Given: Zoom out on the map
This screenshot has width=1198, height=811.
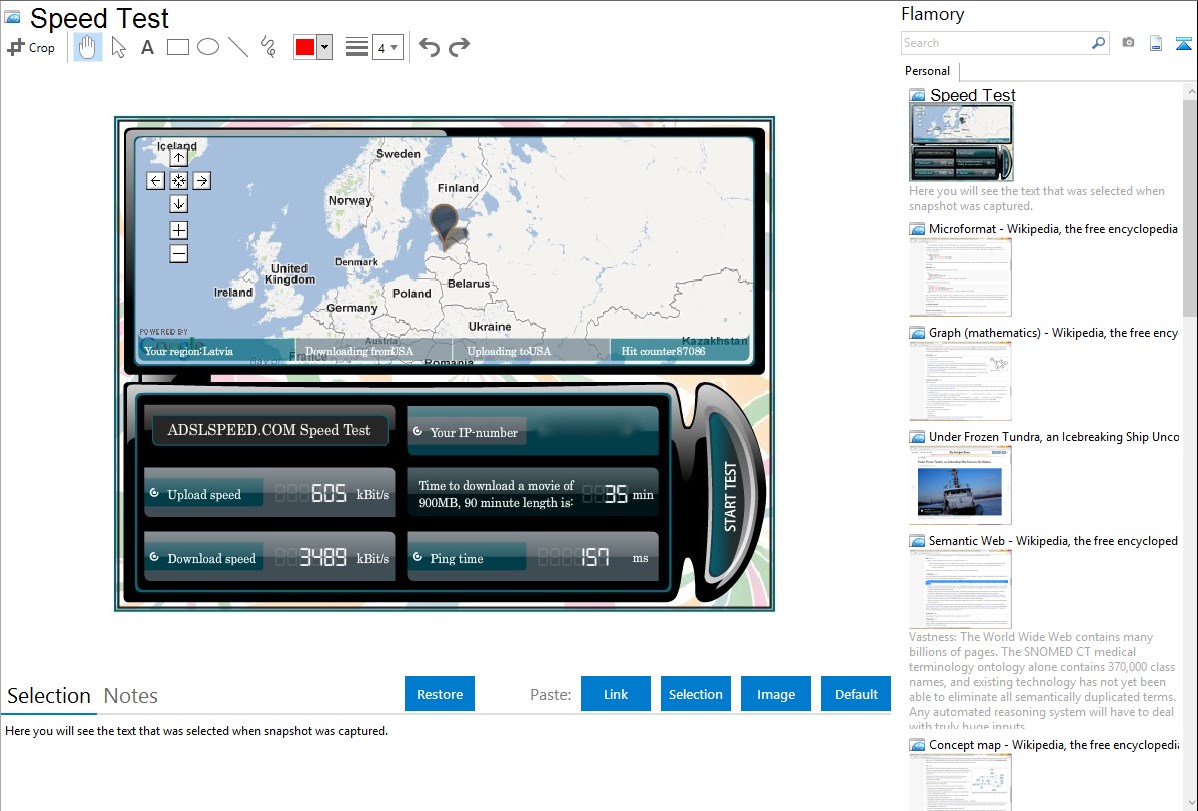Looking at the screenshot, I should point(179,254).
